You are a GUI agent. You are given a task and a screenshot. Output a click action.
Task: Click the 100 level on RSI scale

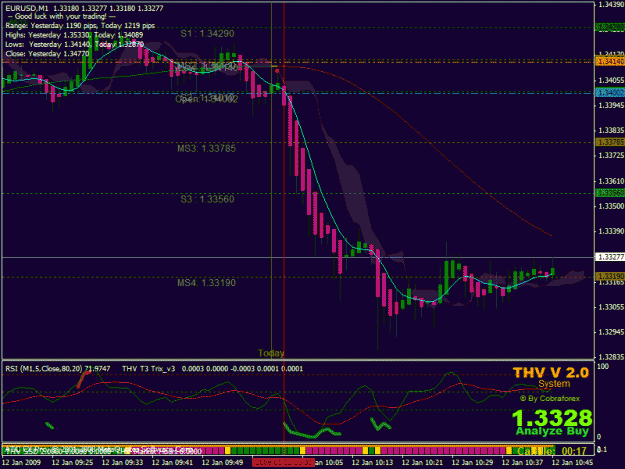point(603,366)
